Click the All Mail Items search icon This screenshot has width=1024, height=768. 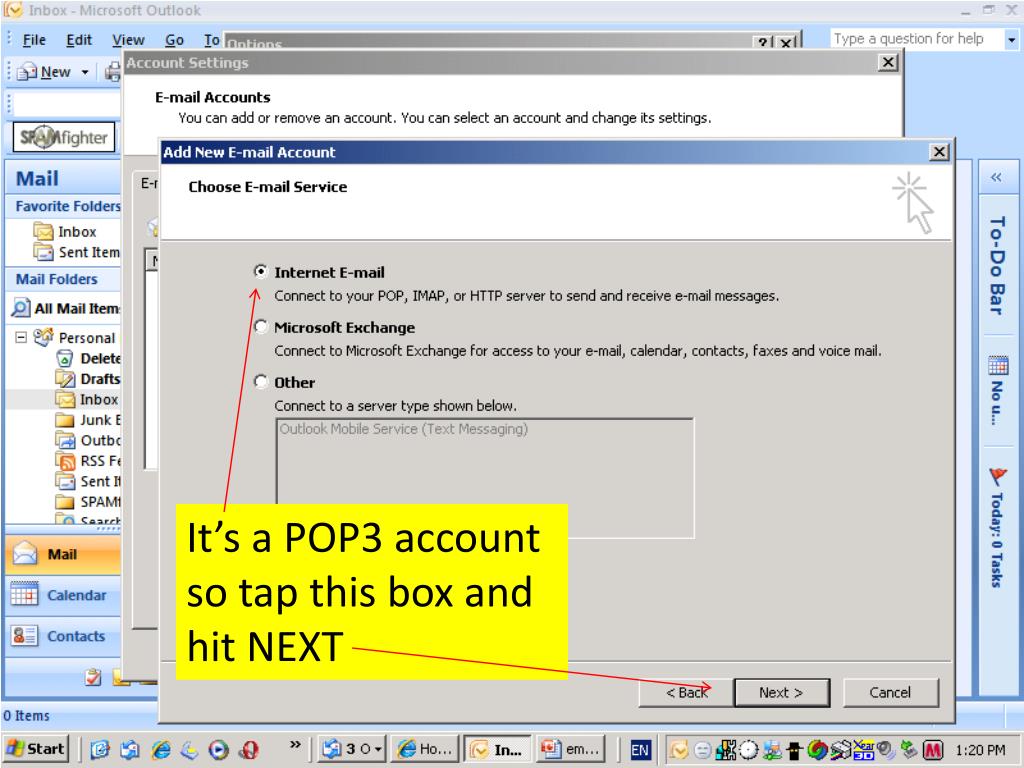[x=21, y=308]
